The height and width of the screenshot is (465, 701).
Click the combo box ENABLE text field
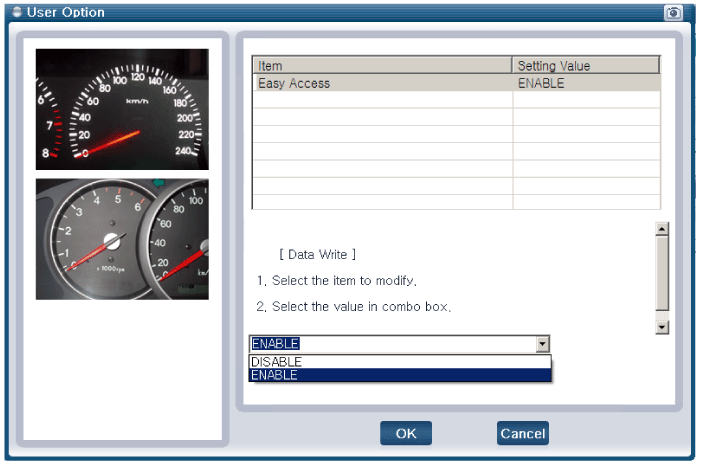[391, 344]
